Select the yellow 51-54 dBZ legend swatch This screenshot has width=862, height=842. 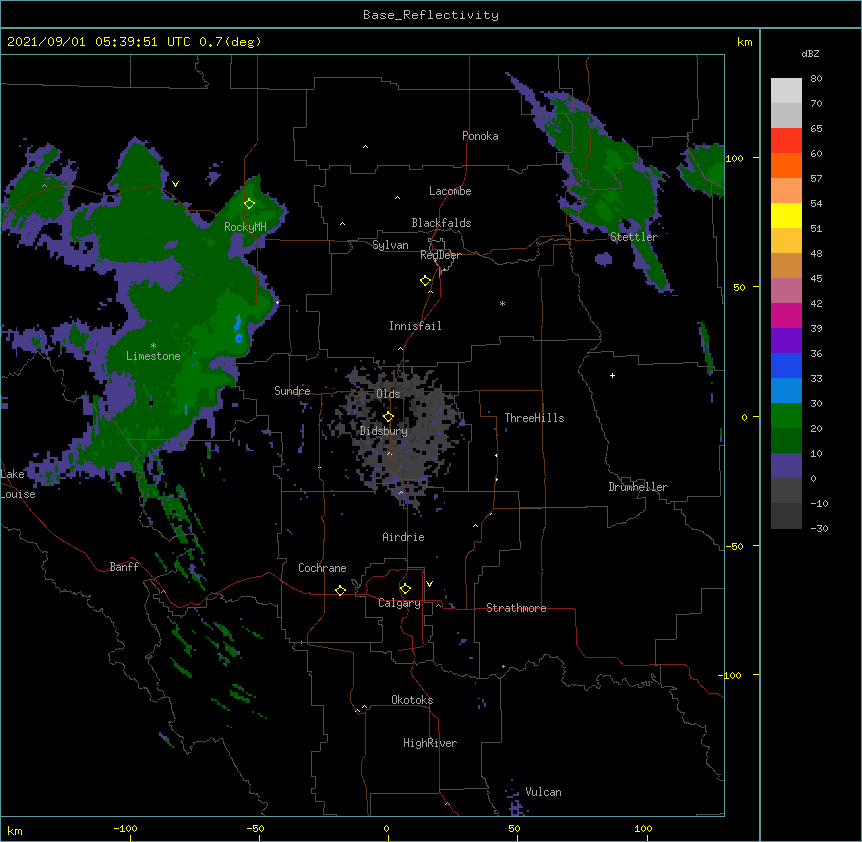pyautogui.click(x=786, y=215)
